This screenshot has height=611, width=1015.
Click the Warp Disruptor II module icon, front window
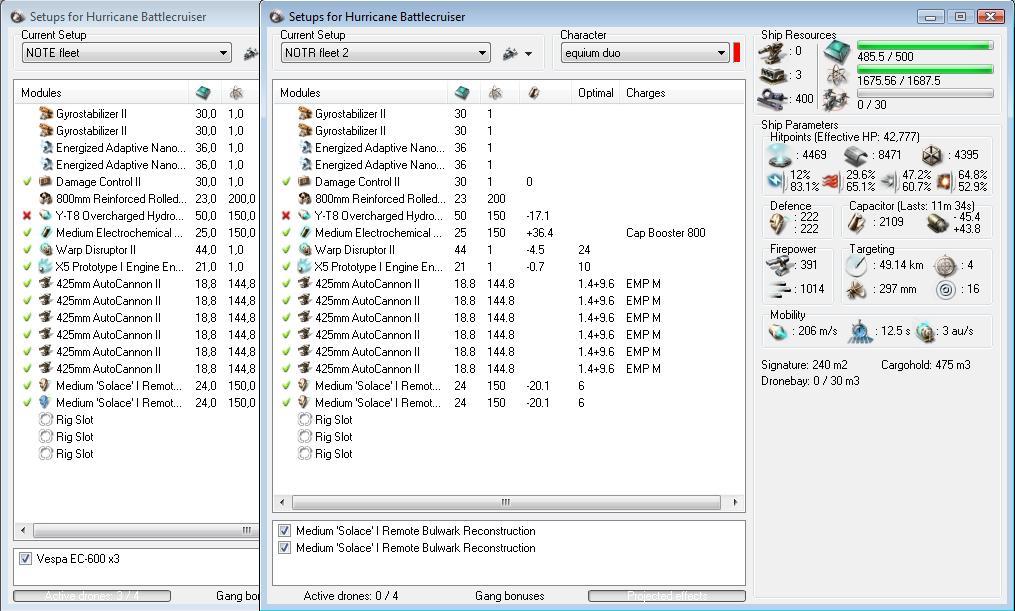[x=304, y=249]
